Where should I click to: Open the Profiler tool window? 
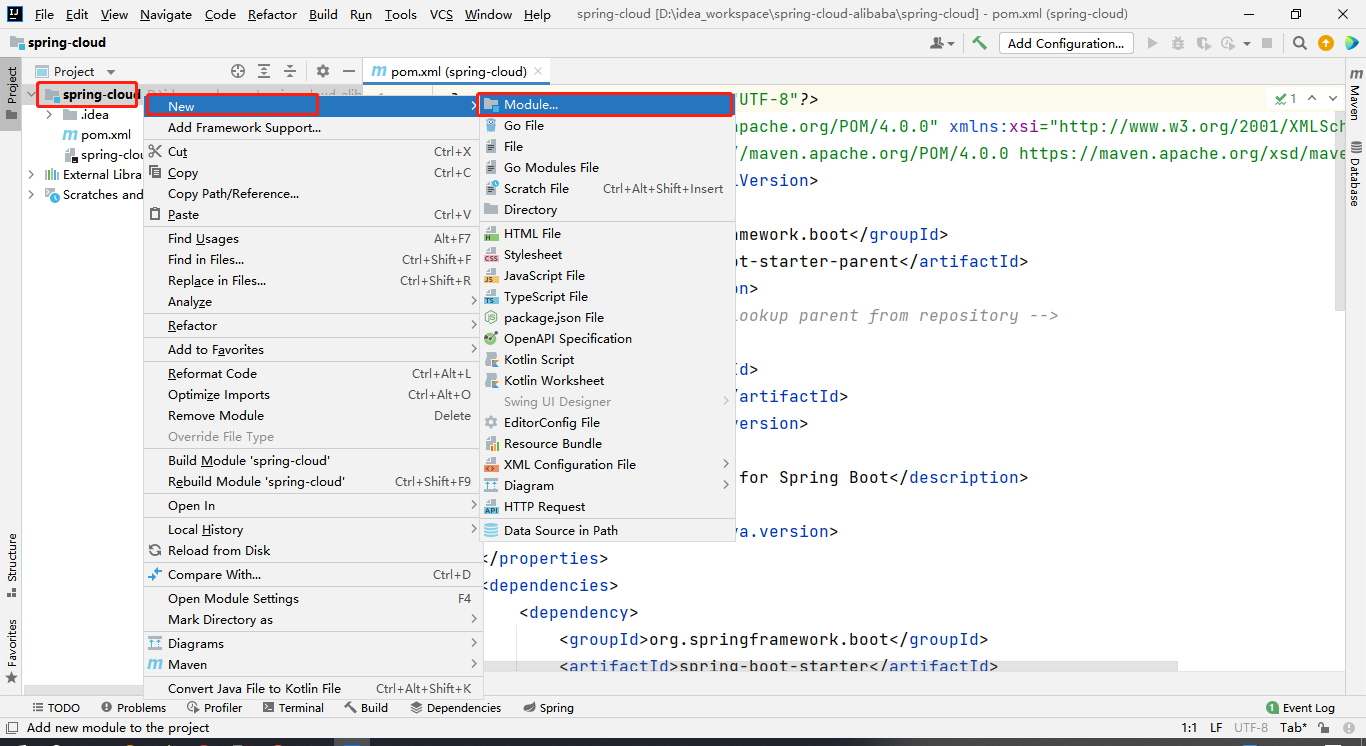pyautogui.click(x=214, y=707)
